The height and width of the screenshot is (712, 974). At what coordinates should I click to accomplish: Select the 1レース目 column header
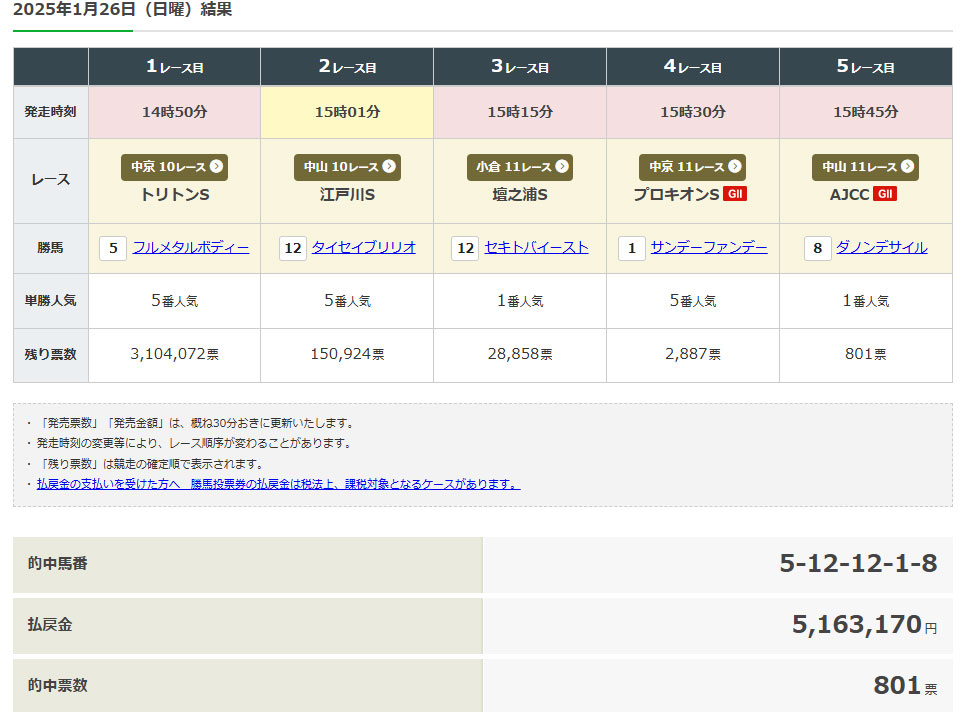[x=174, y=67]
